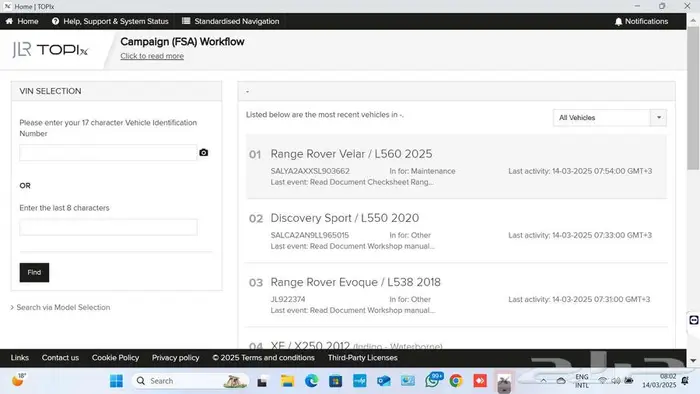Go to the Home page icon
The image size is (700, 394).
[9, 21]
